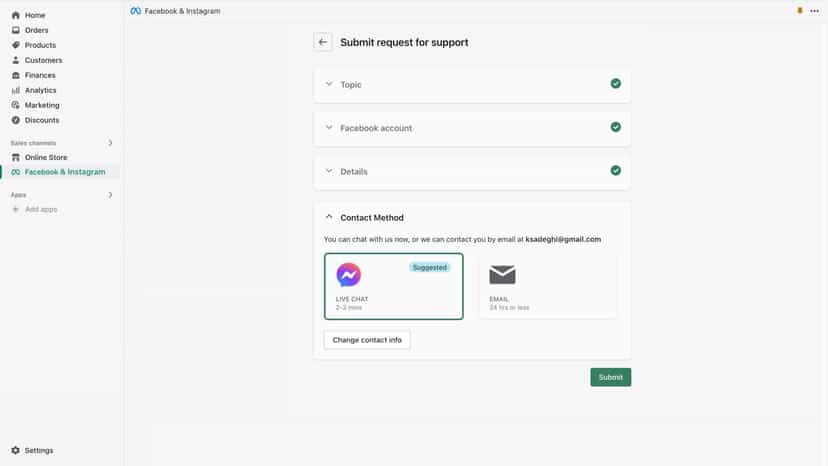Open the three-dot more menu

[814, 11]
